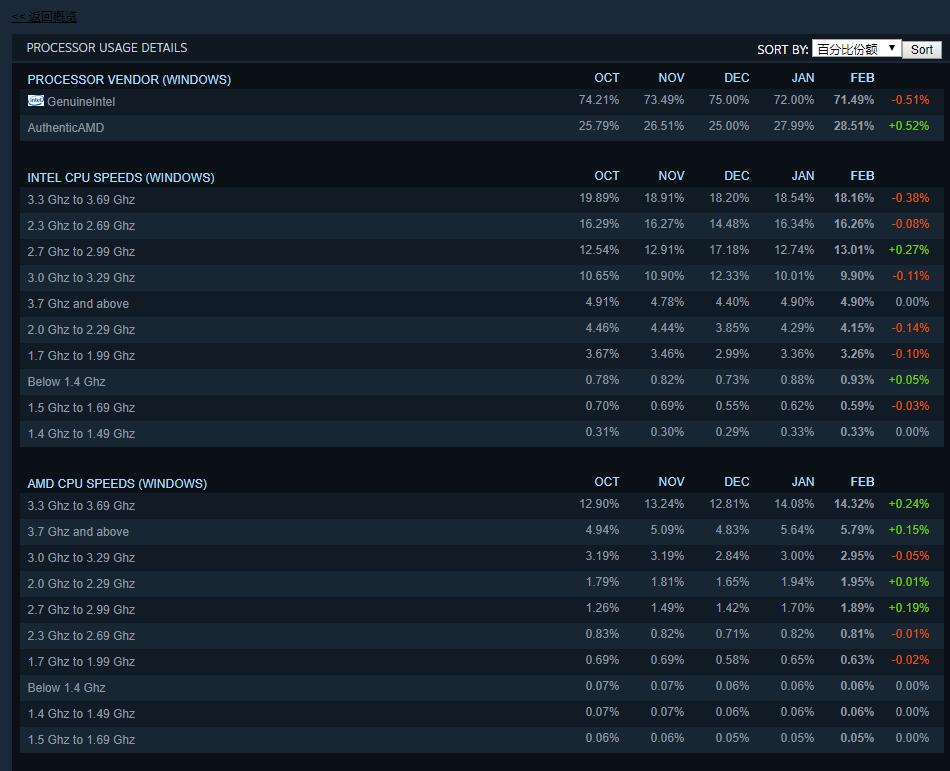This screenshot has width=950, height=771.
Task: Click the Intel logo icon beside GenuineIntel
Action: point(35,101)
